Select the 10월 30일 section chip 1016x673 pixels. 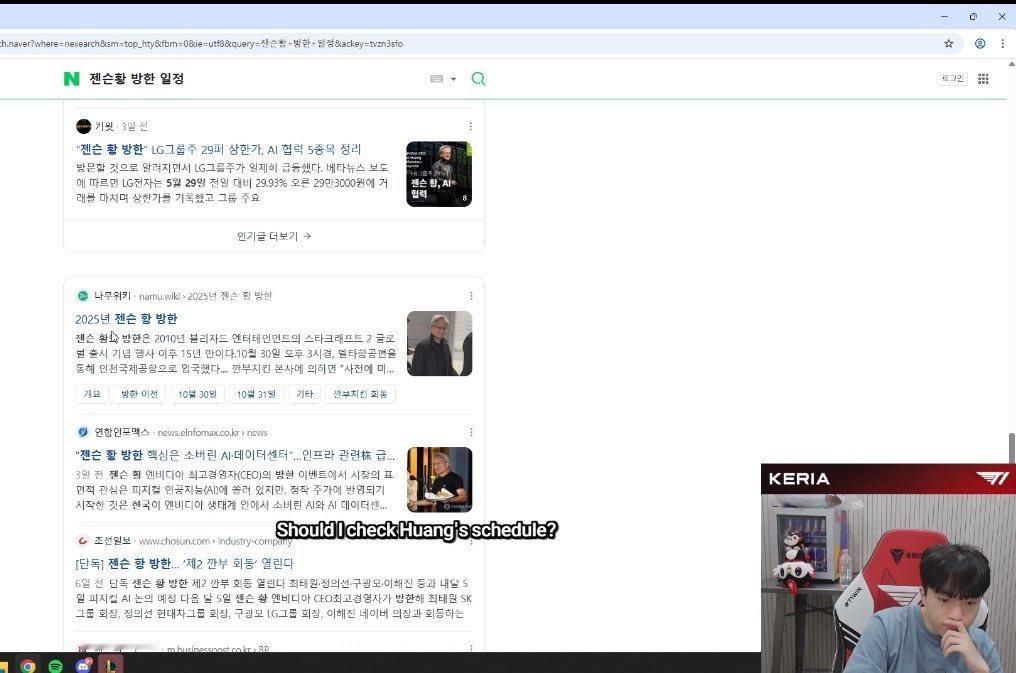pos(197,394)
